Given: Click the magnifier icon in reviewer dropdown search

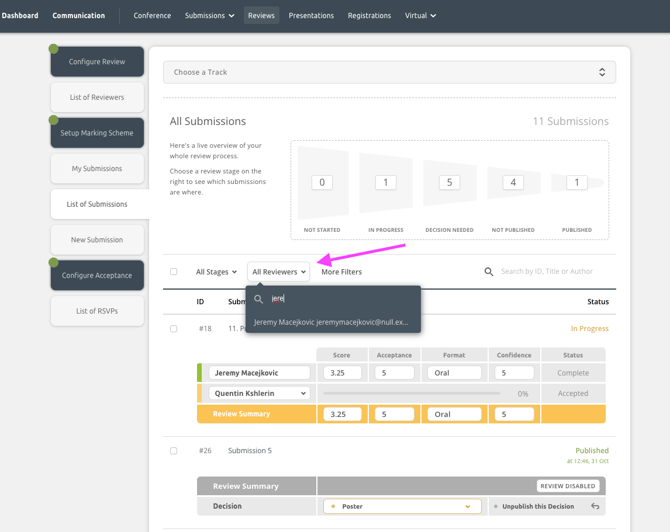Looking at the screenshot, I should click(x=258, y=299).
